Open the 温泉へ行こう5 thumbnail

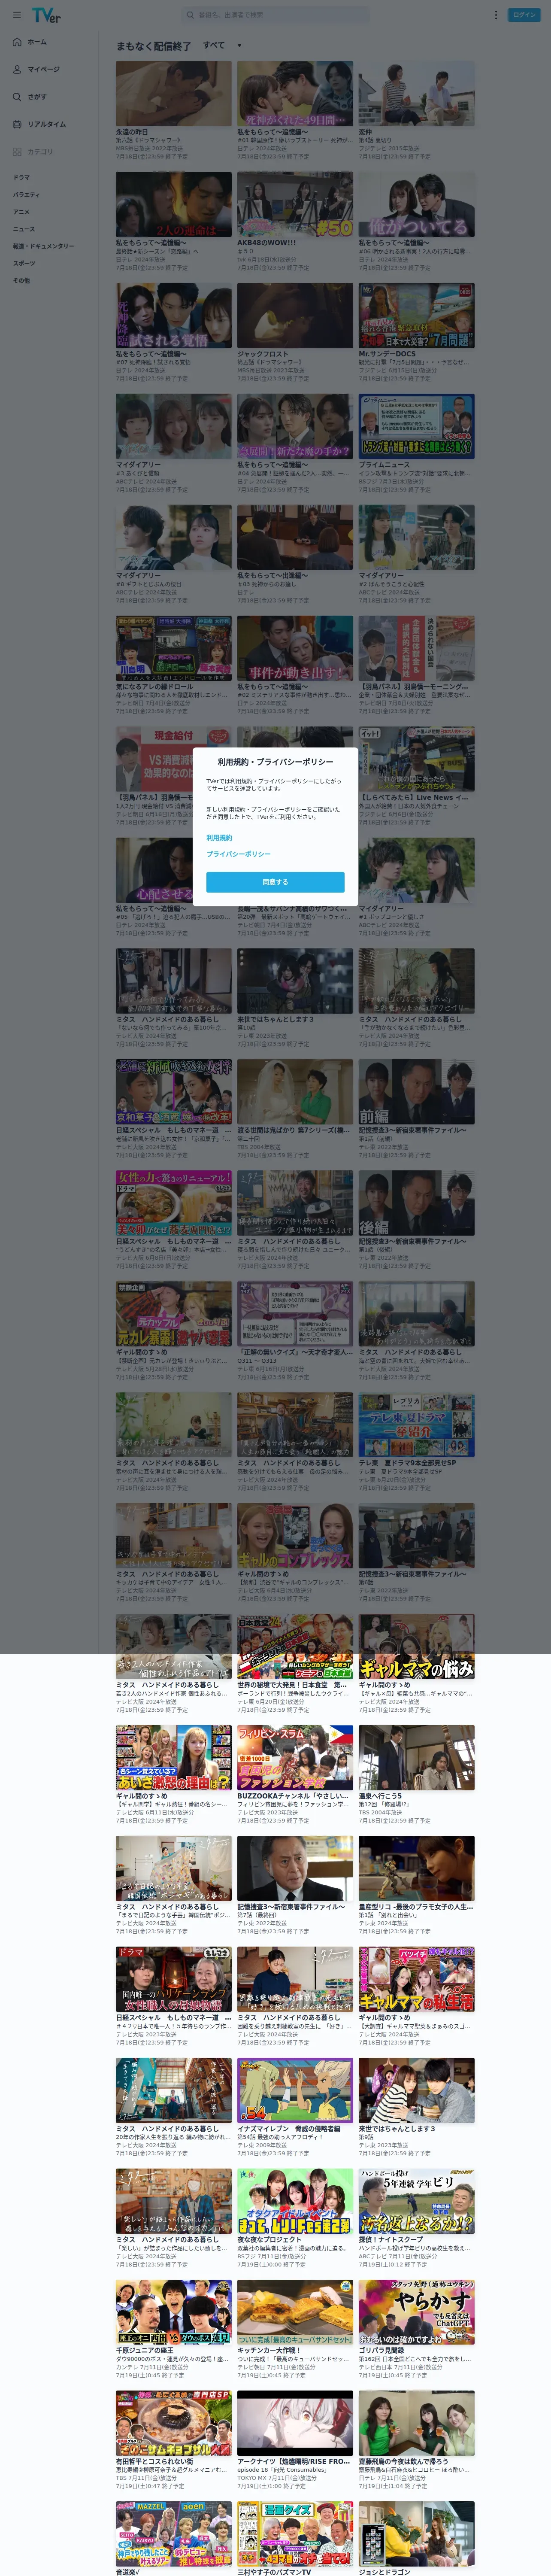(417, 1758)
